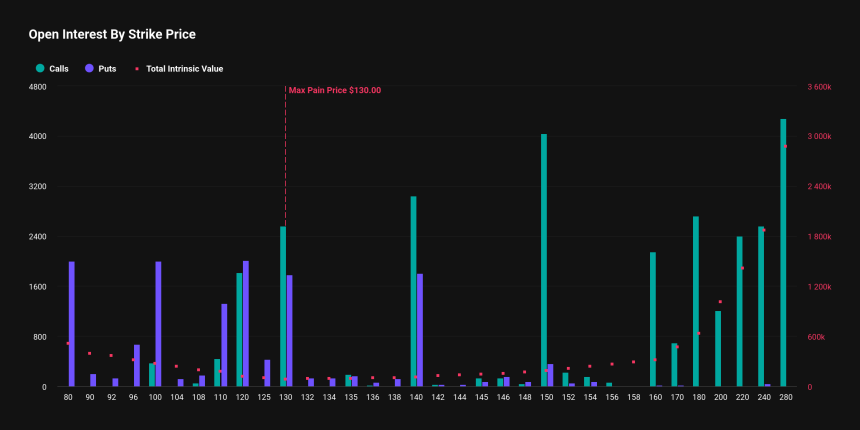860x430 pixels.
Task: Select the Puts bar at strike 110
Action: [224, 345]
